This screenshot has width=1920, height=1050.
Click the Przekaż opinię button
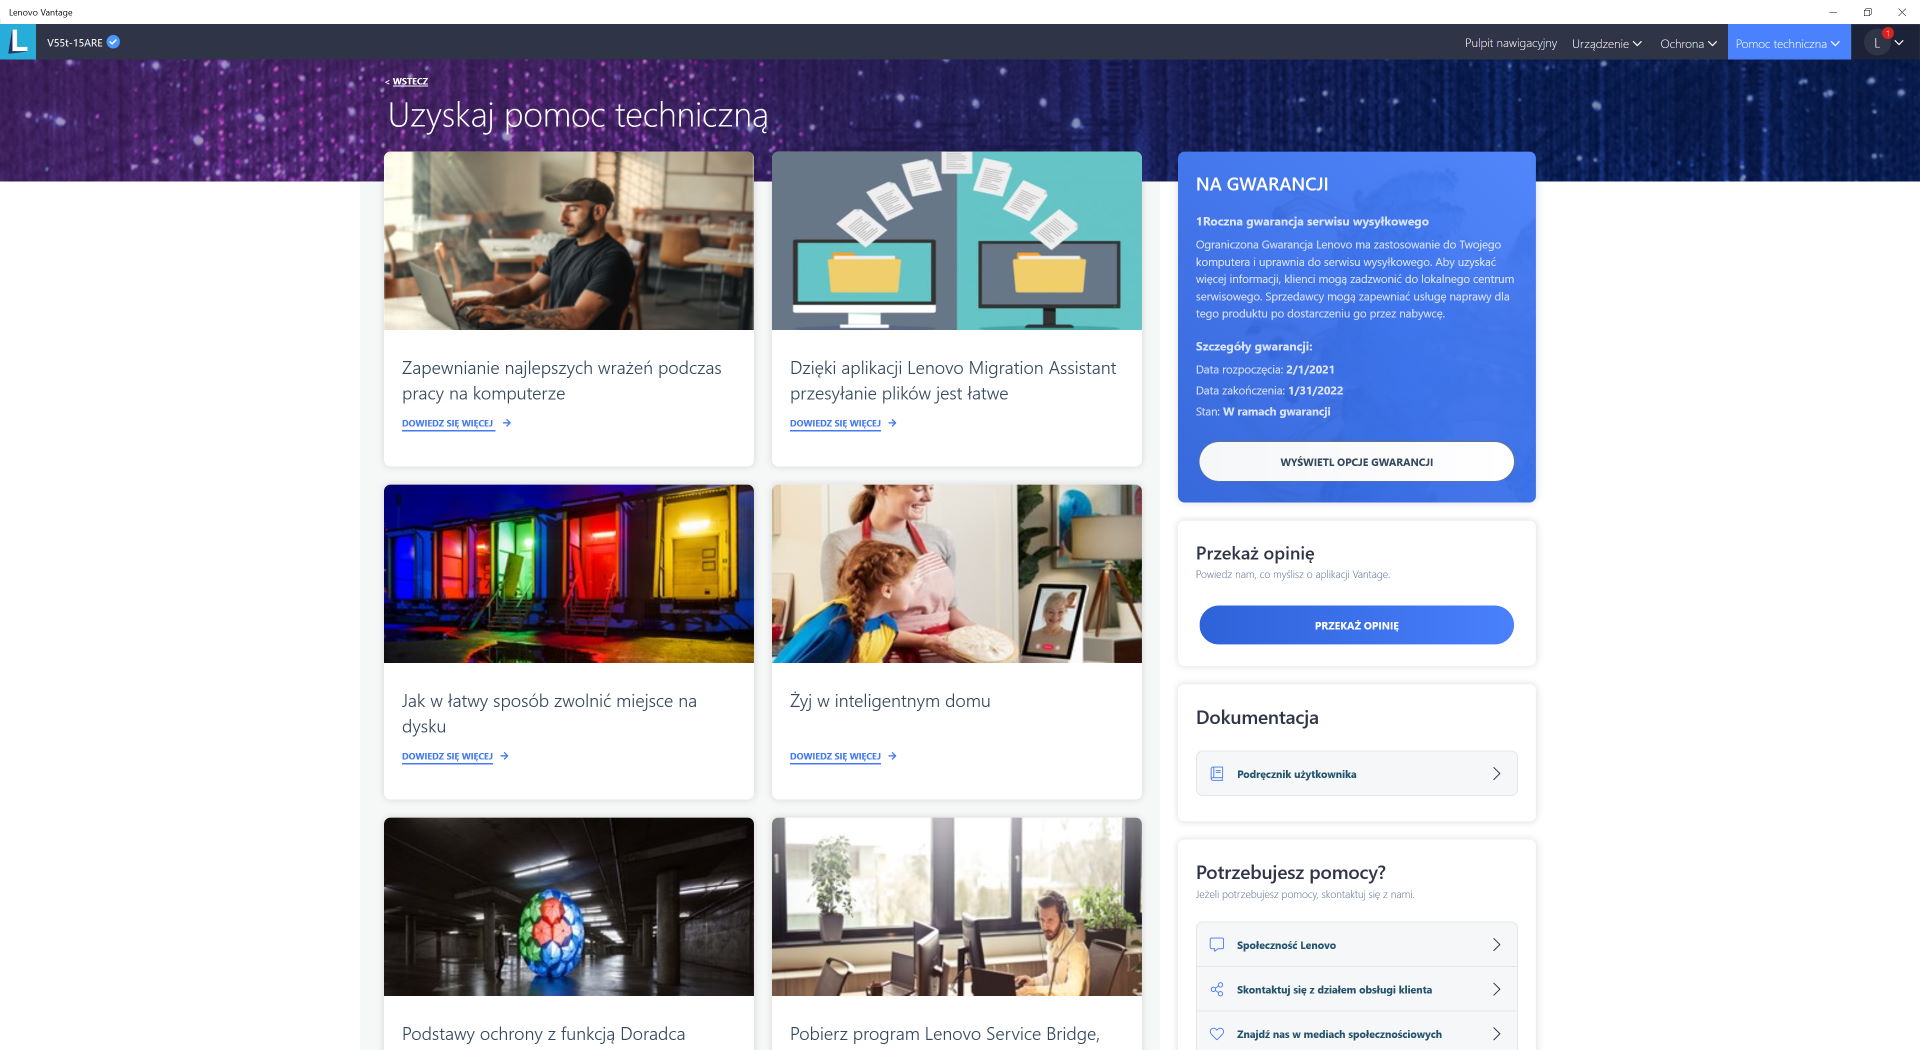[1356, 625]
